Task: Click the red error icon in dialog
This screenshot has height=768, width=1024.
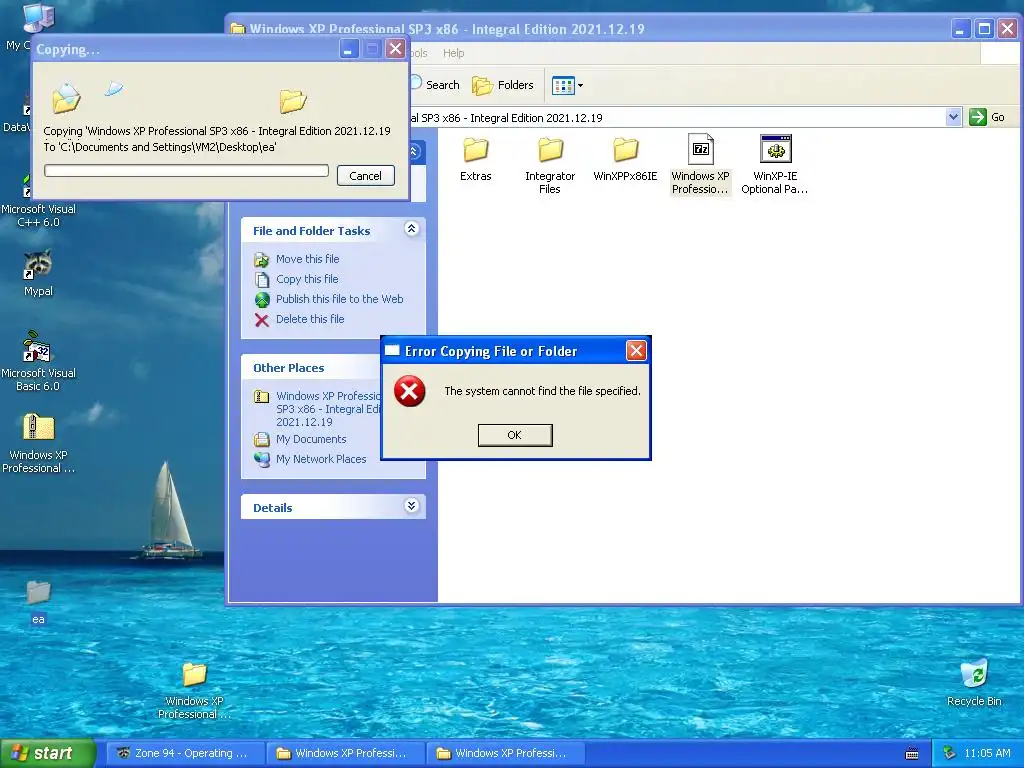Action: click(x=409, y=391)
